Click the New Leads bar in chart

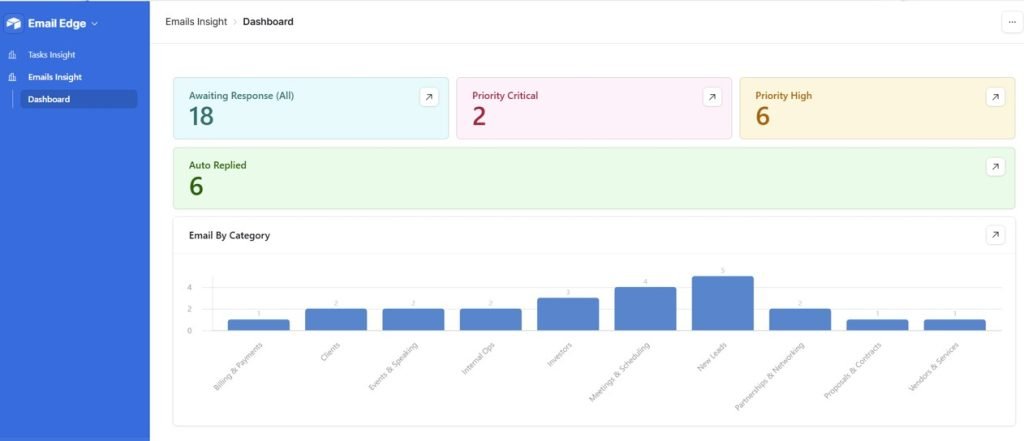[722, 304]
